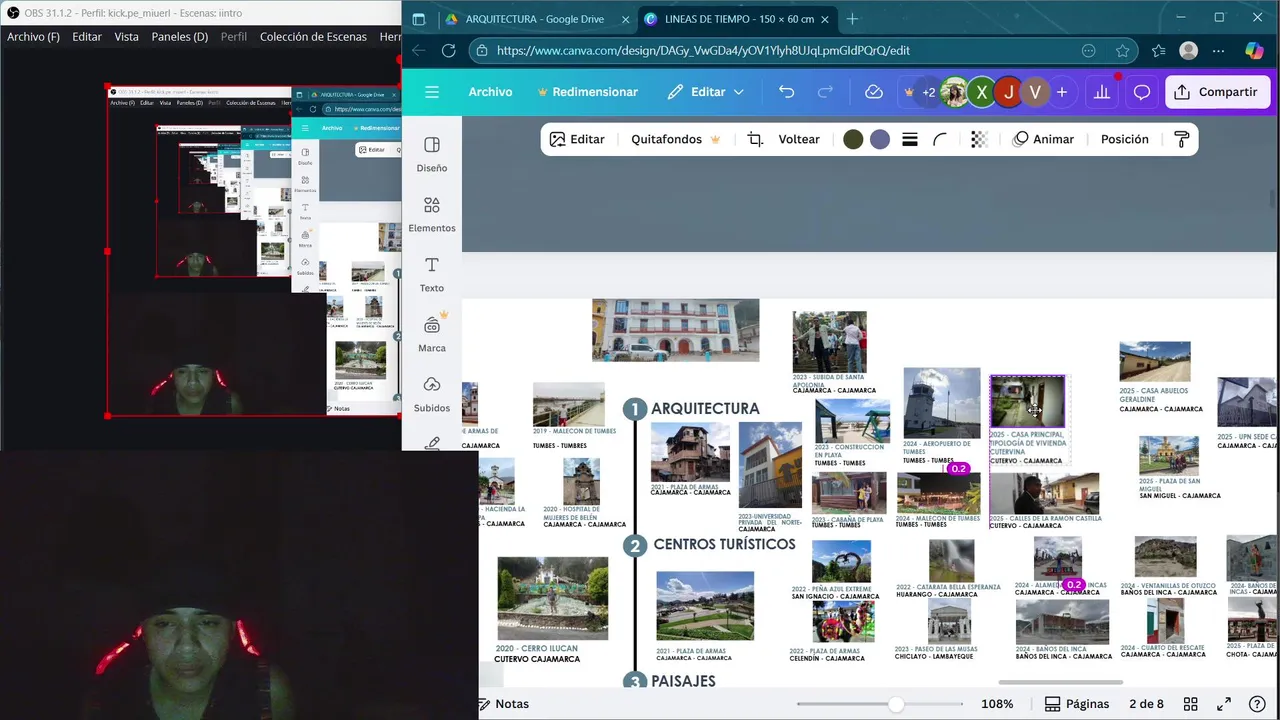
Task: Pick the dark olive color swatch
Action: pyautogui.click(x=853, y=140)
